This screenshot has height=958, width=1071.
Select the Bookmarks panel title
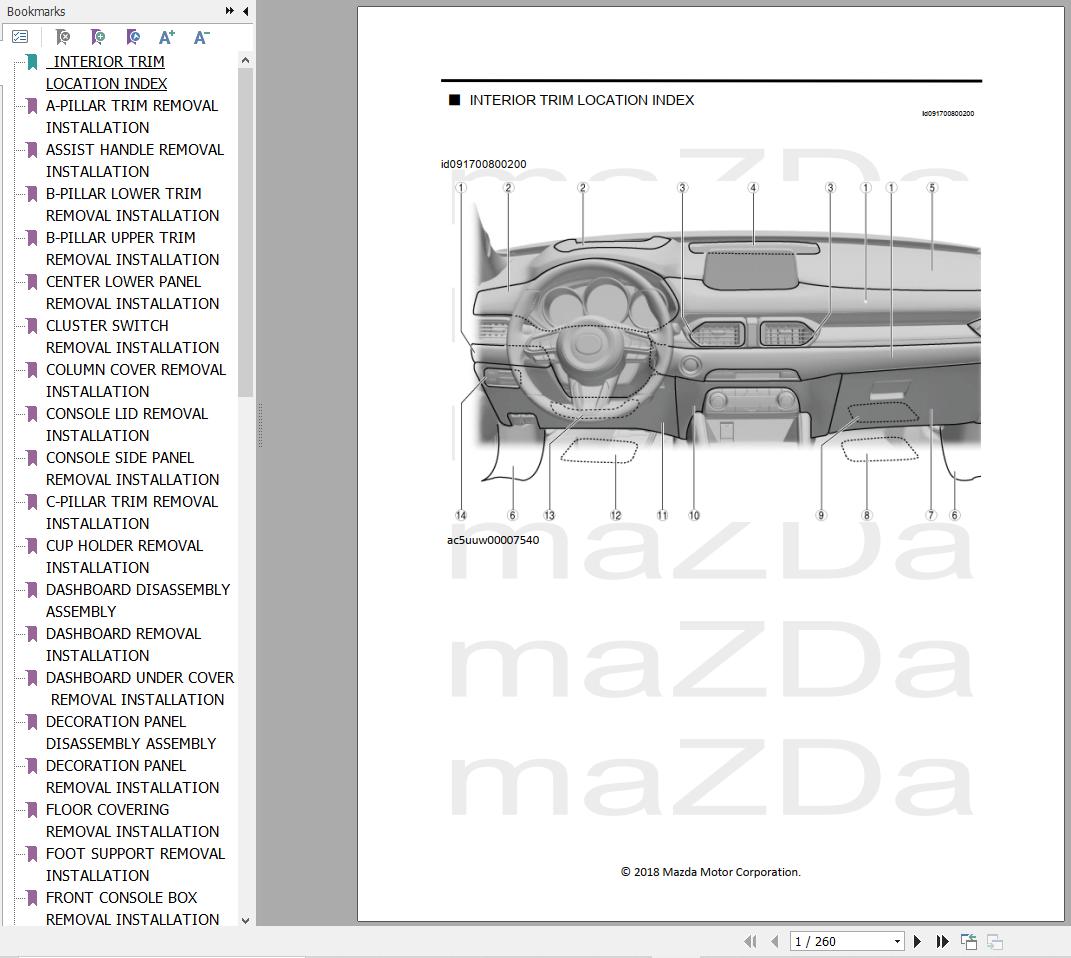point(37,11)
